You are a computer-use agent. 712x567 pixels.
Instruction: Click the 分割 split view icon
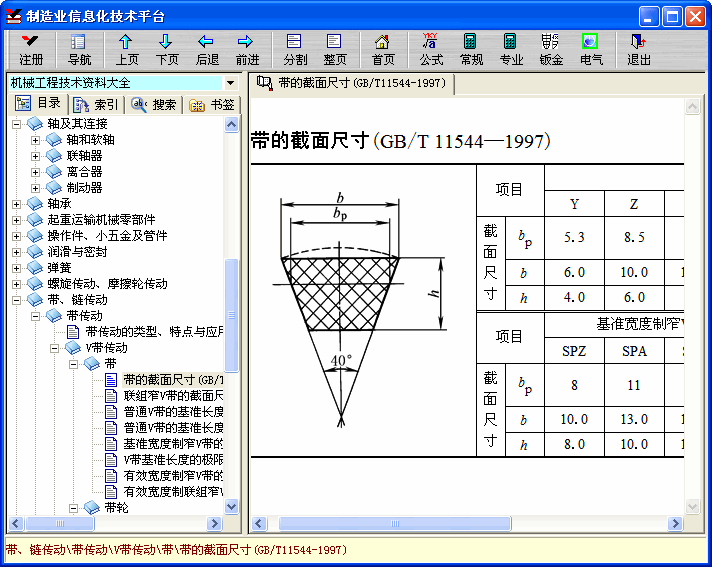click(x=295, y=49)
